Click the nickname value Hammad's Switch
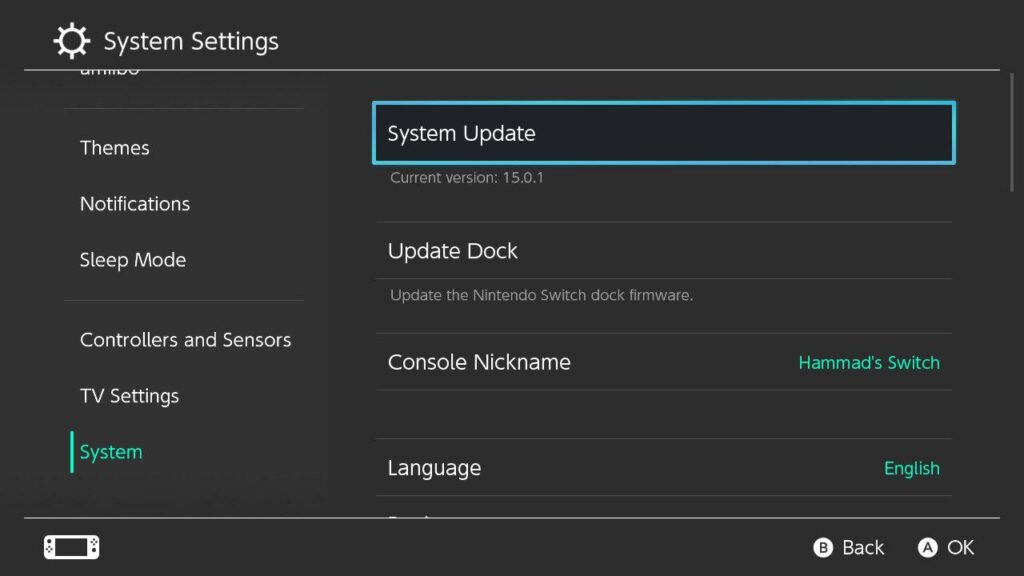The image size is (1024, 576). (x=868, y=362)
